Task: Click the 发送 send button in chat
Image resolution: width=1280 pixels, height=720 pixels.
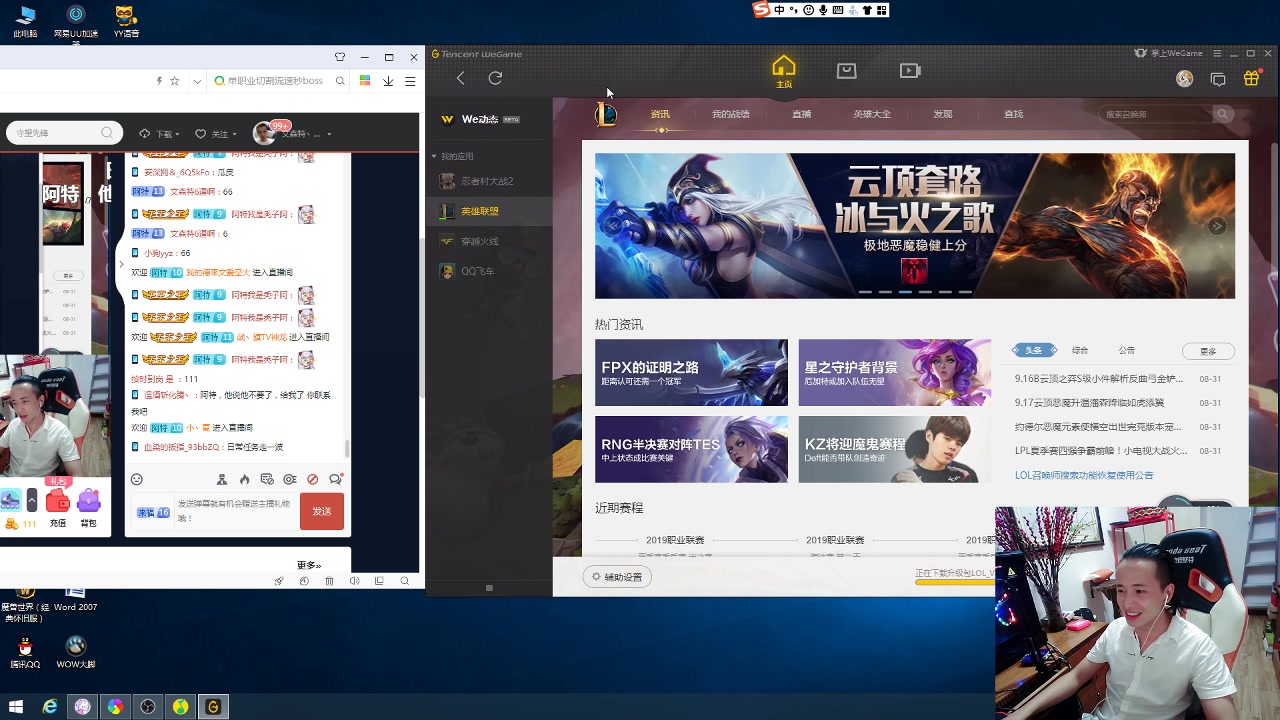Action: click(x=322, y=511)
